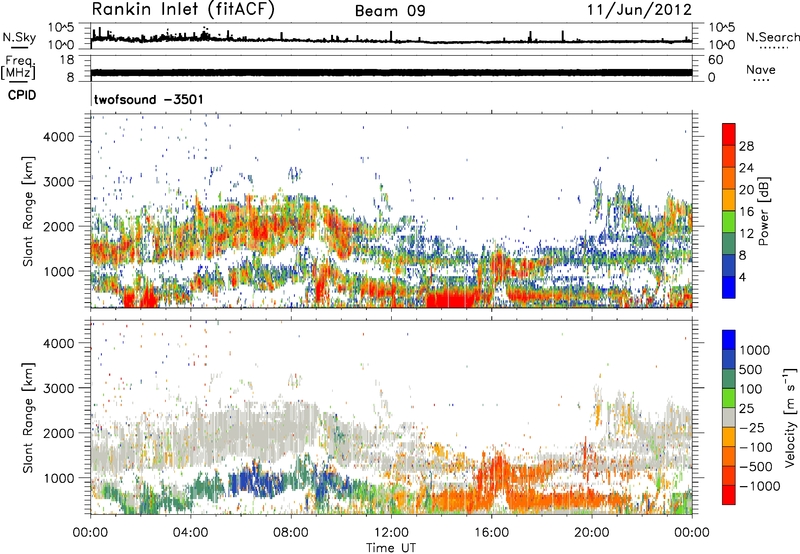Click "3000" on the velocity panel axis
Viewport: 800px width, 554px height.
[58, 388]
